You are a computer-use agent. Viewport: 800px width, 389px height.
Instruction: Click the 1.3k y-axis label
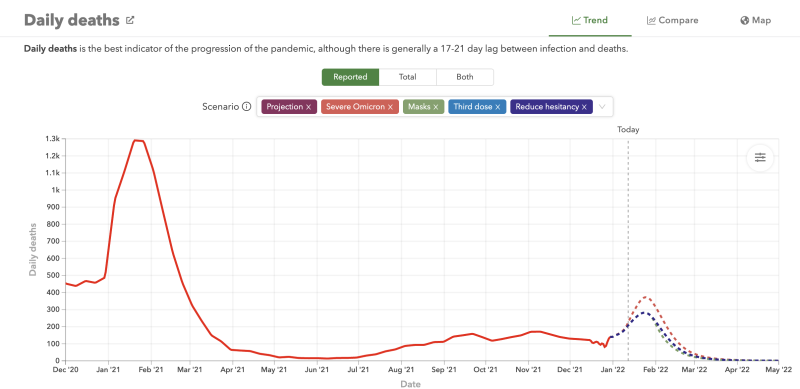tap(52, 139)
